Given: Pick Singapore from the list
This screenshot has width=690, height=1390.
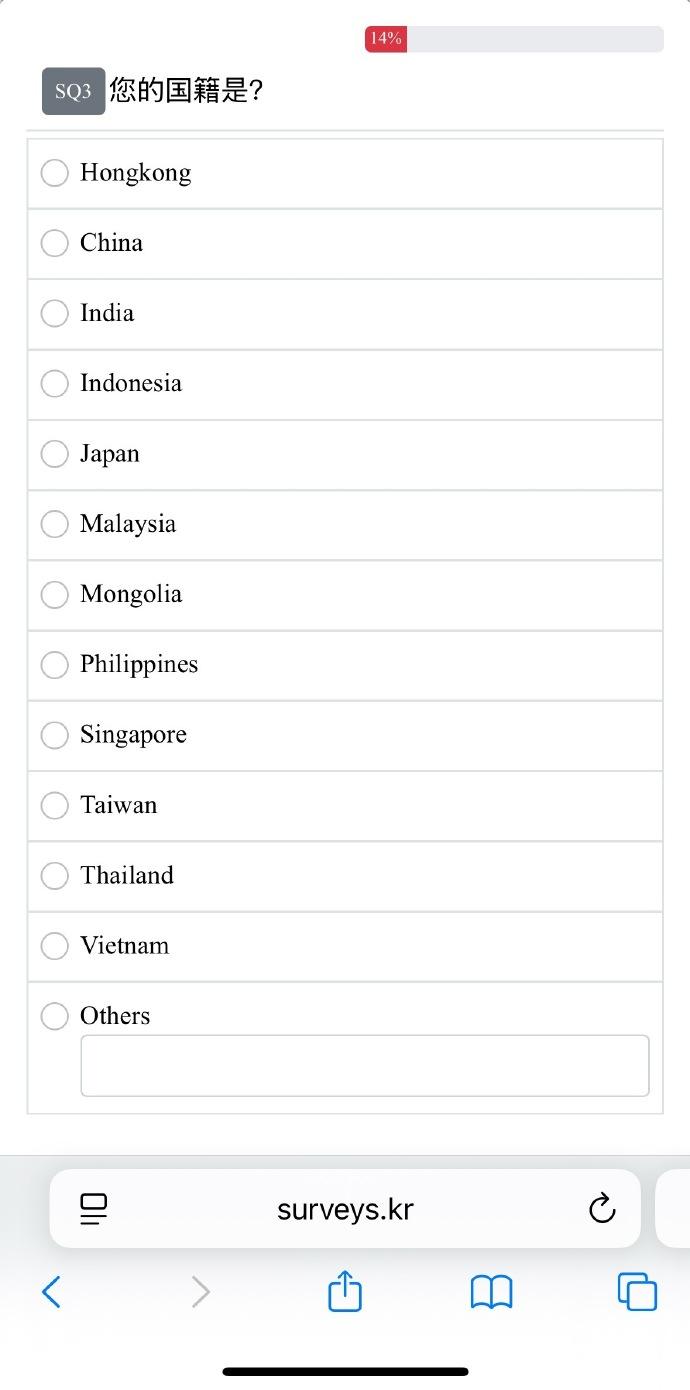Looking at the screenshot, I should [55, 735].
